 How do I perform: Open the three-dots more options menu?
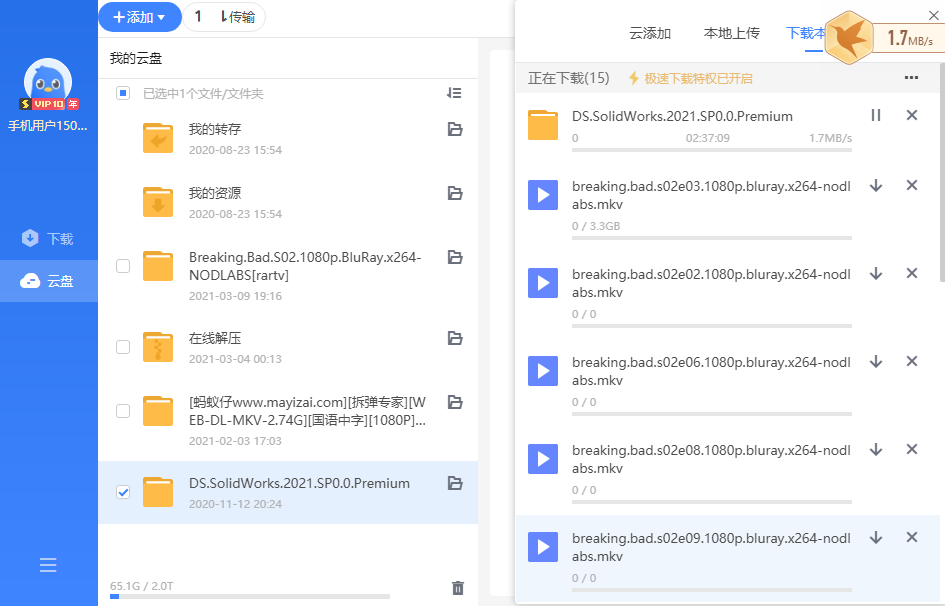click(x=911, y=78)
